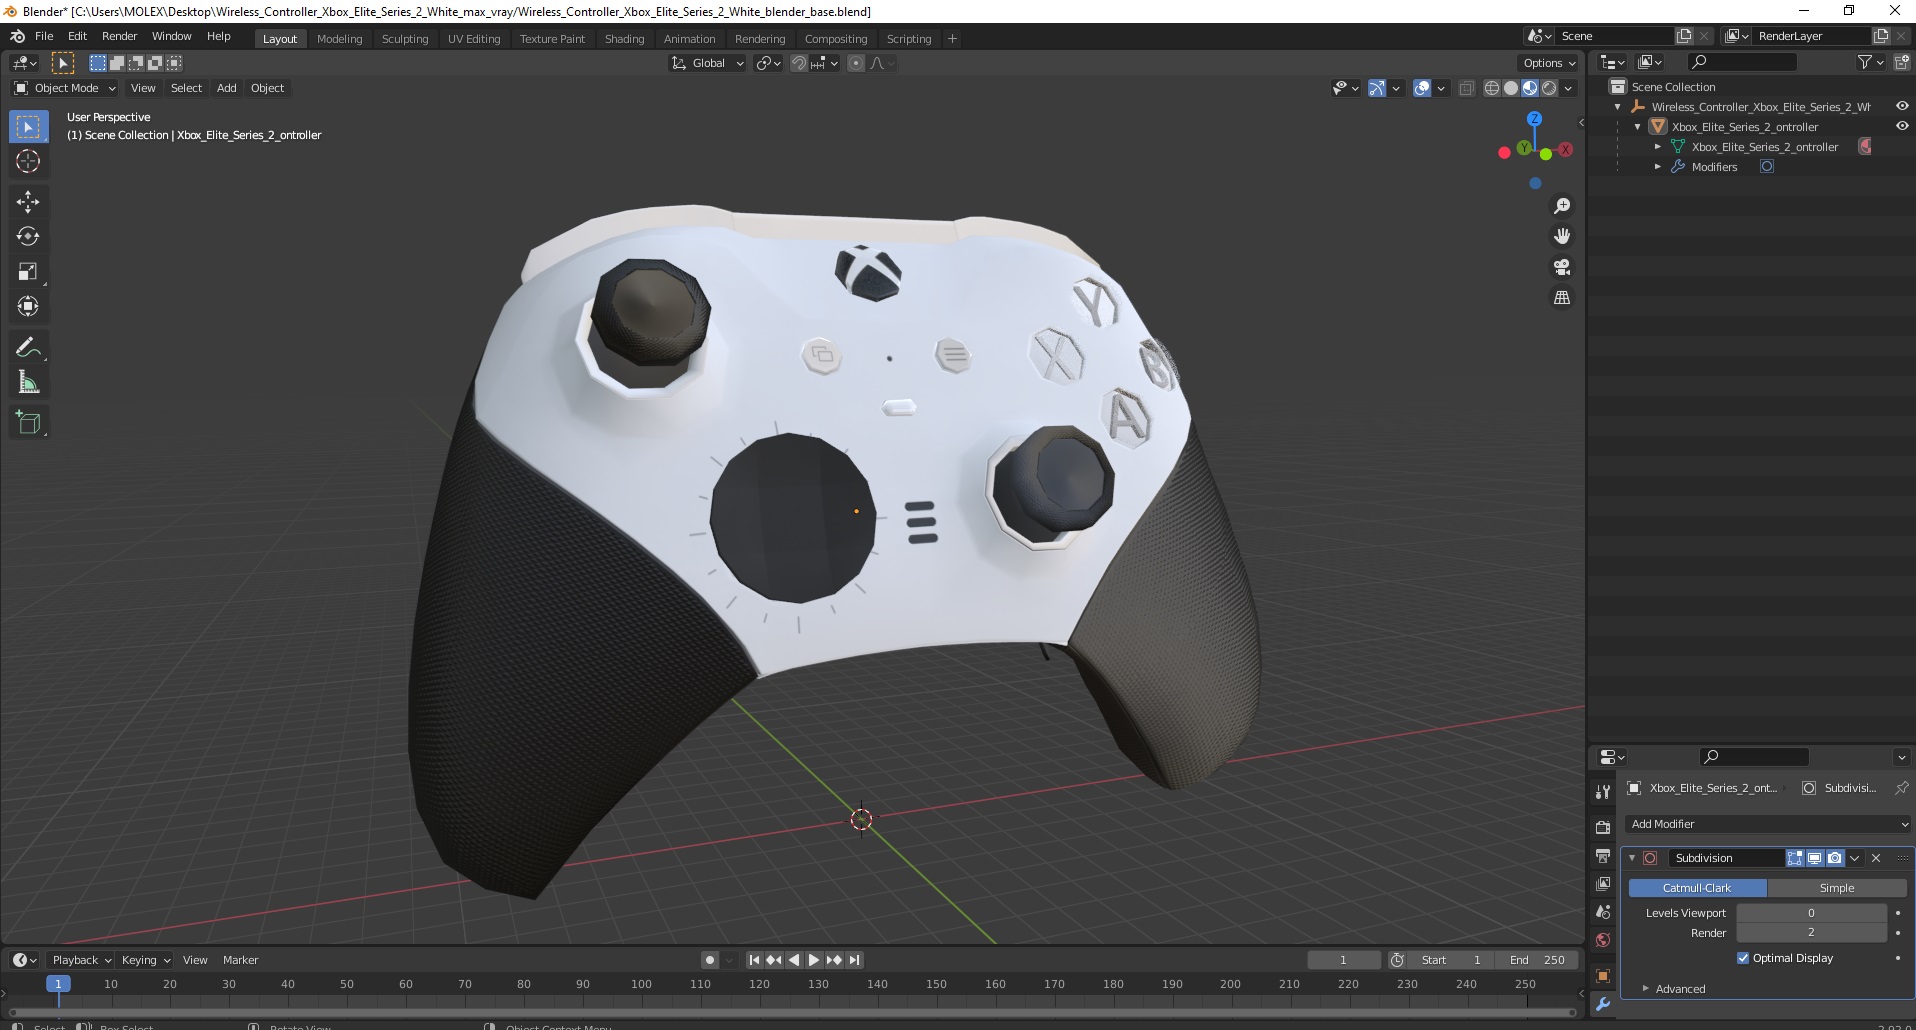The image size is (1916, 1030).
Task: Open the Global transform orientation dropdown
Action: click(708, 63)
